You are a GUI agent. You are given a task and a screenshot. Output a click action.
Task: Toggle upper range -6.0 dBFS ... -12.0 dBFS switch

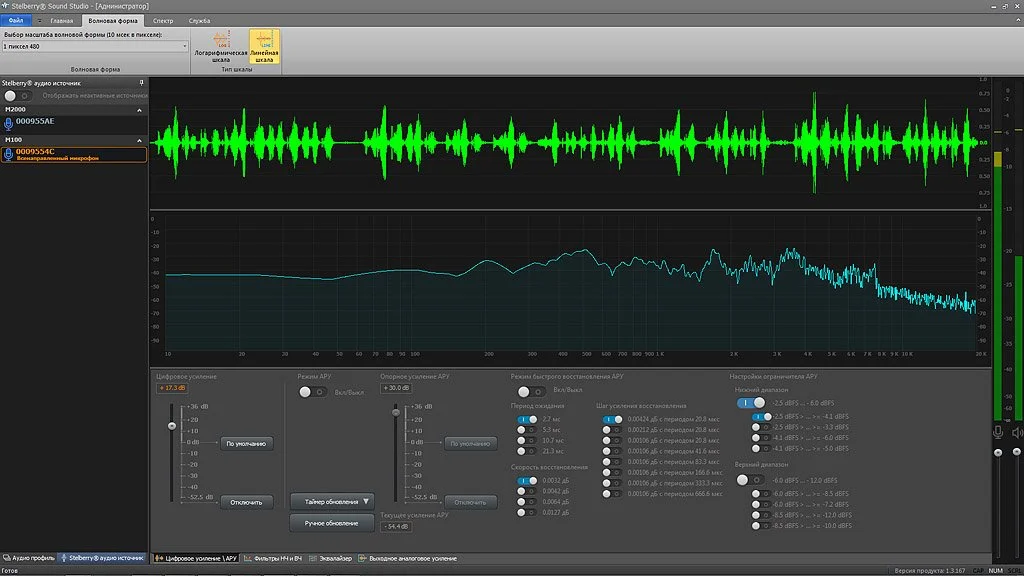coord(750,480)
